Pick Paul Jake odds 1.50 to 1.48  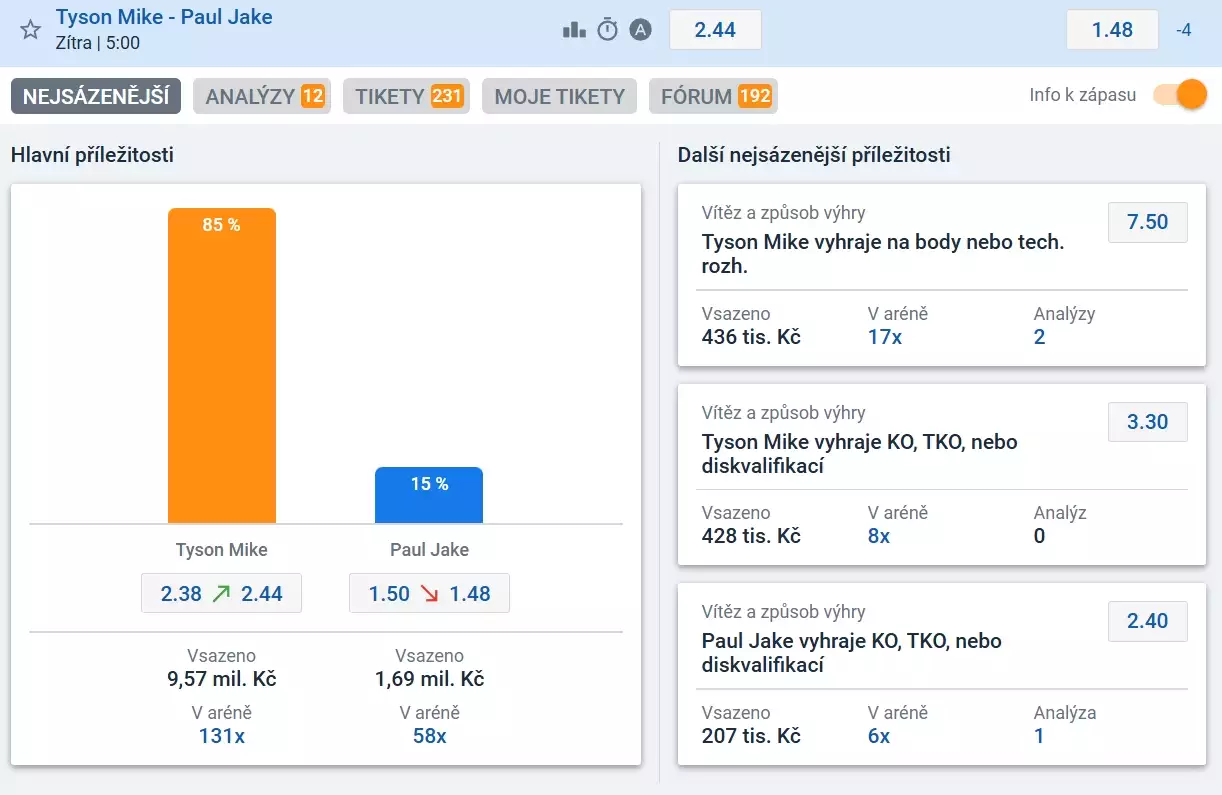(429, 593)
